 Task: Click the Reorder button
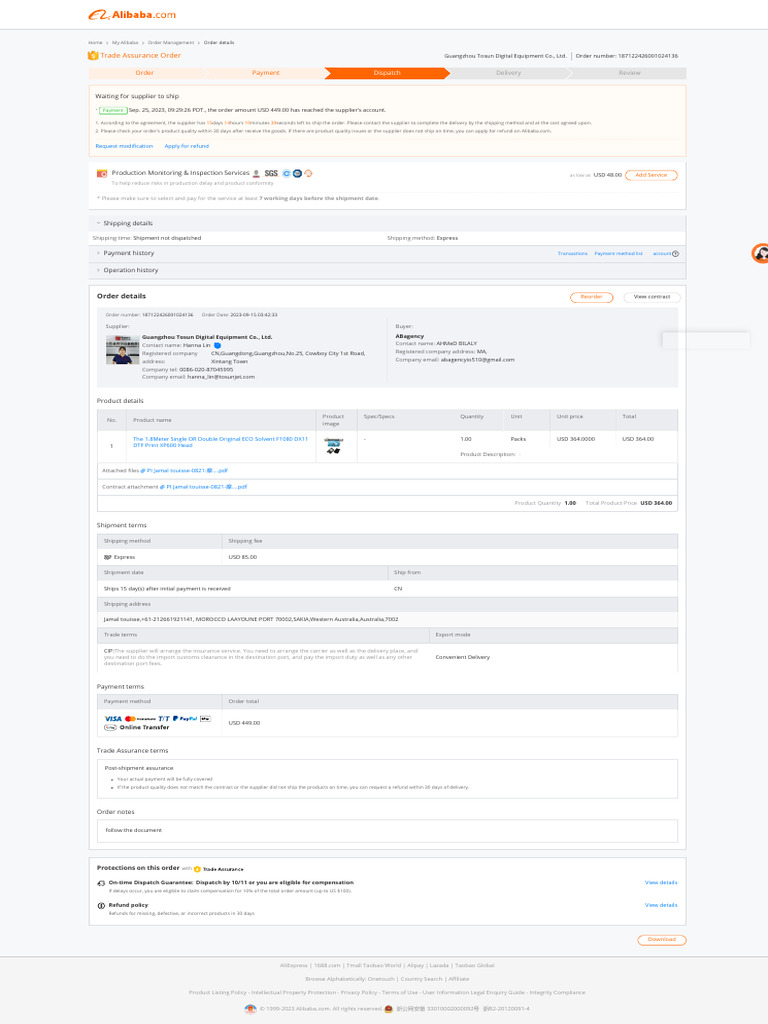(591, 297)
